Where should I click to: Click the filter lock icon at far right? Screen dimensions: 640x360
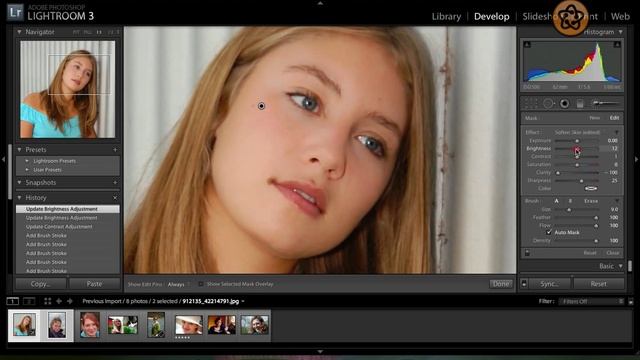tap(631, 302)
